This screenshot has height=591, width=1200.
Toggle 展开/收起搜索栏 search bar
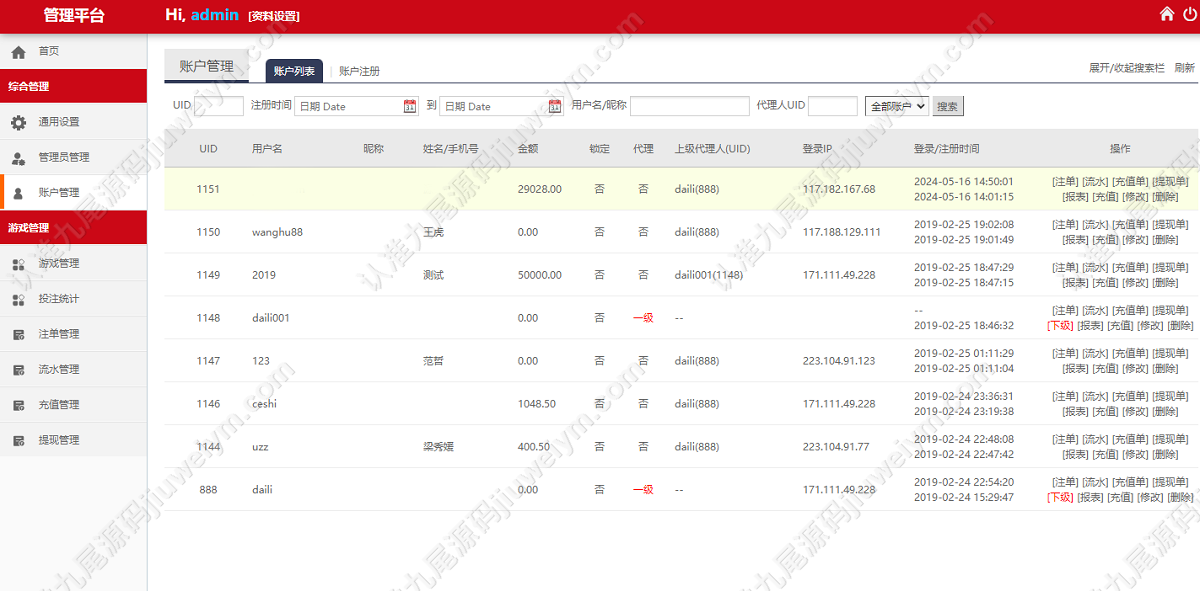pos(1127,68)
